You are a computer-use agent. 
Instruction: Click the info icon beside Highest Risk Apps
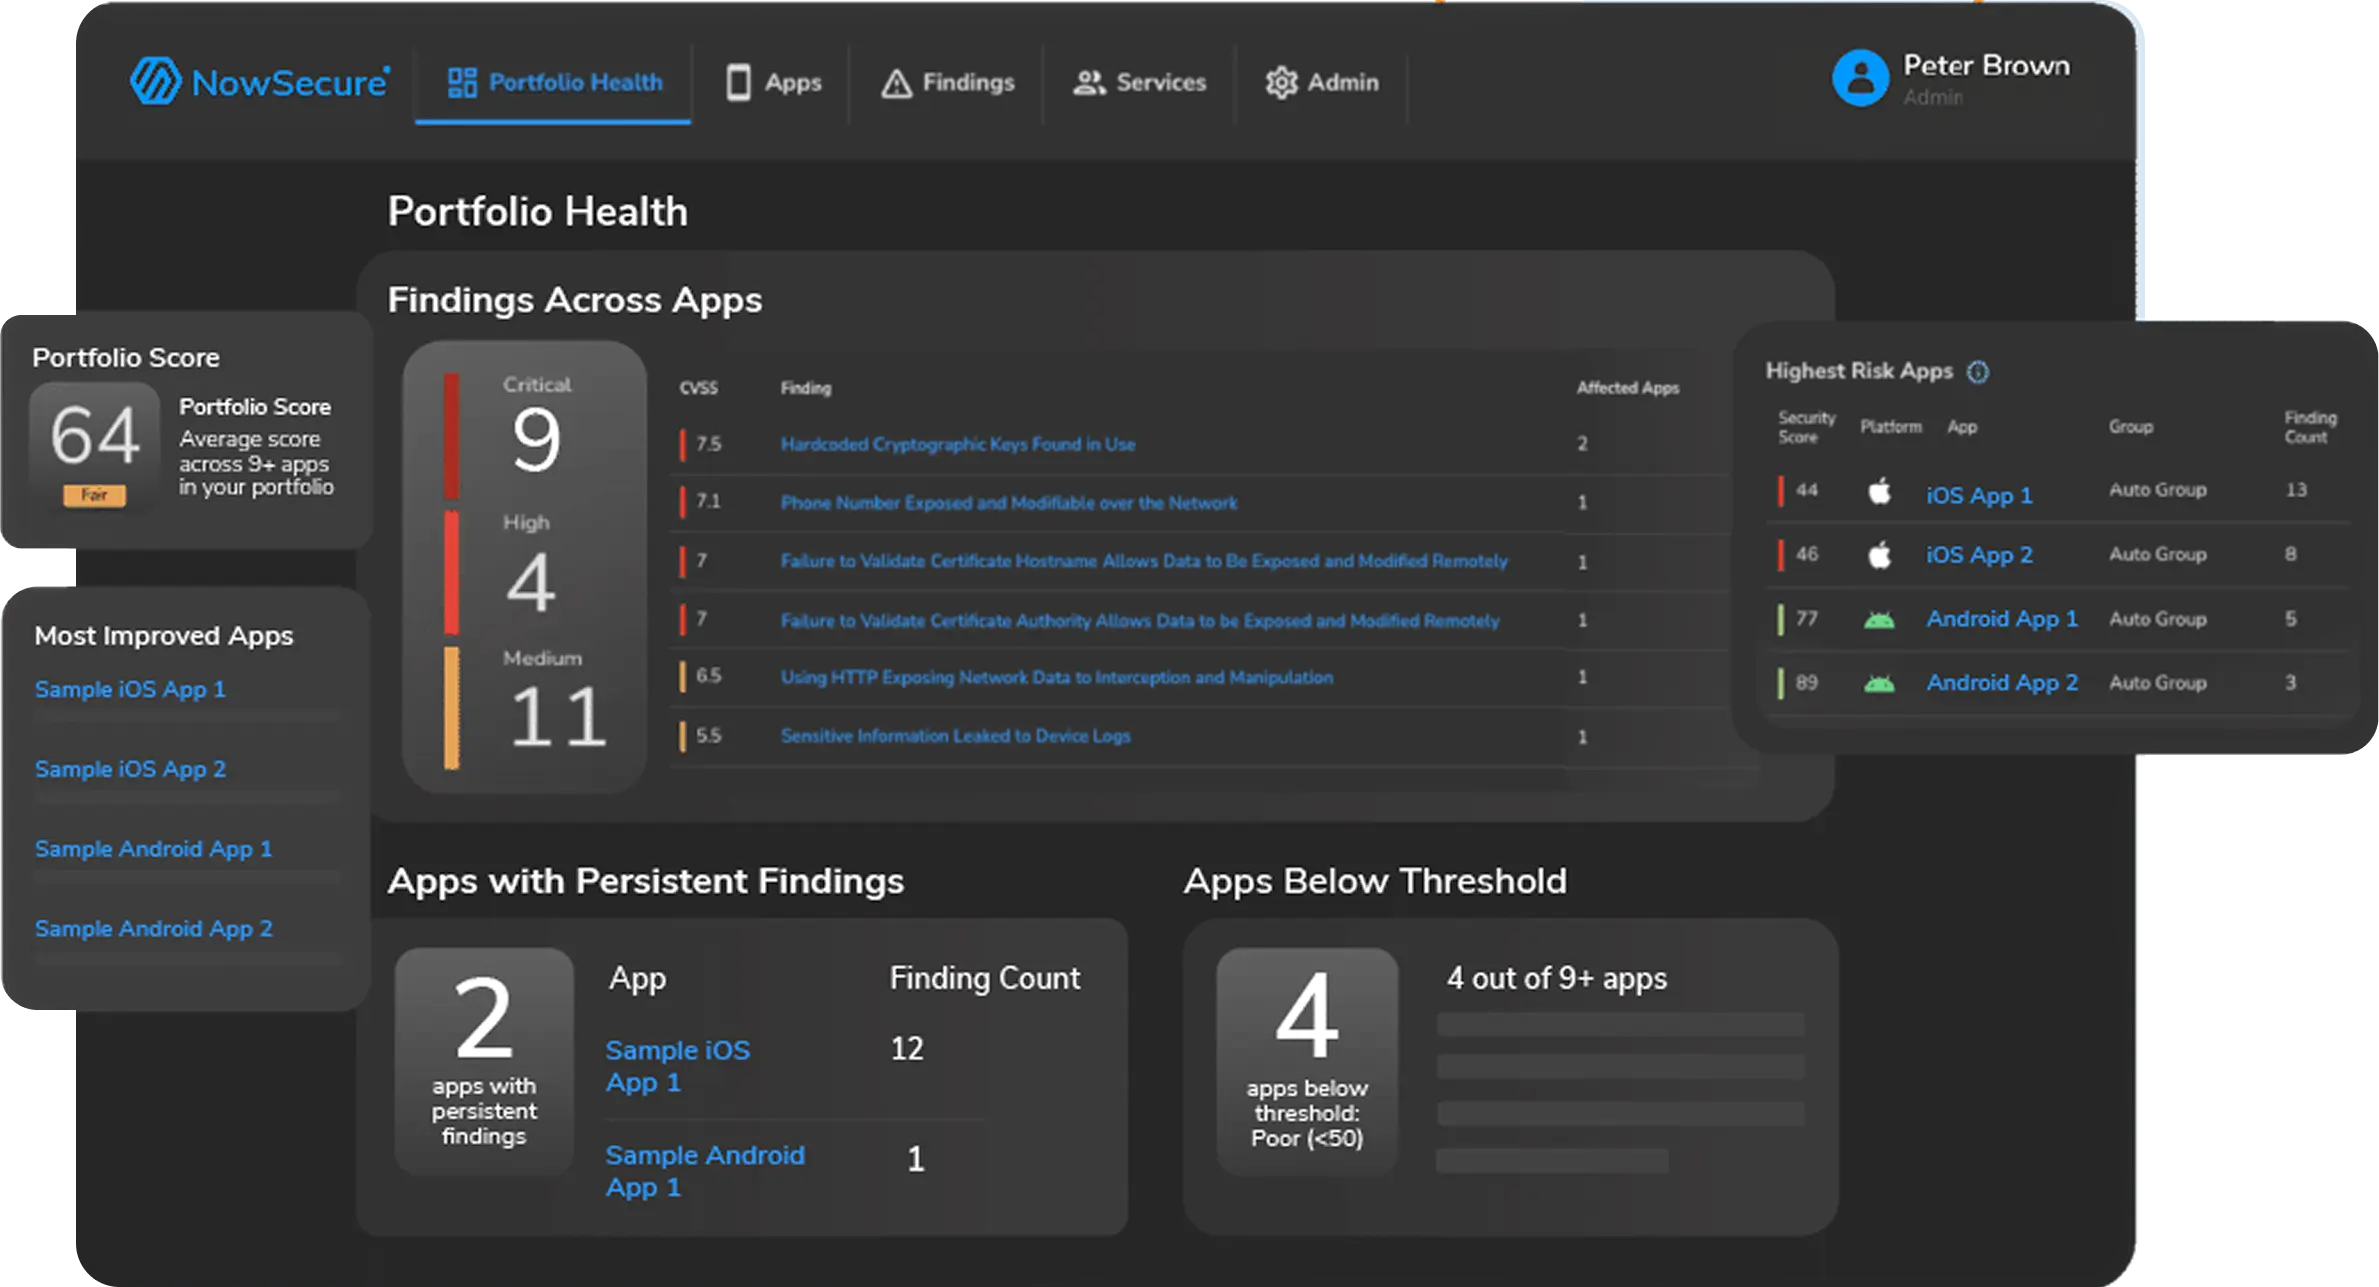point(1977,372)
